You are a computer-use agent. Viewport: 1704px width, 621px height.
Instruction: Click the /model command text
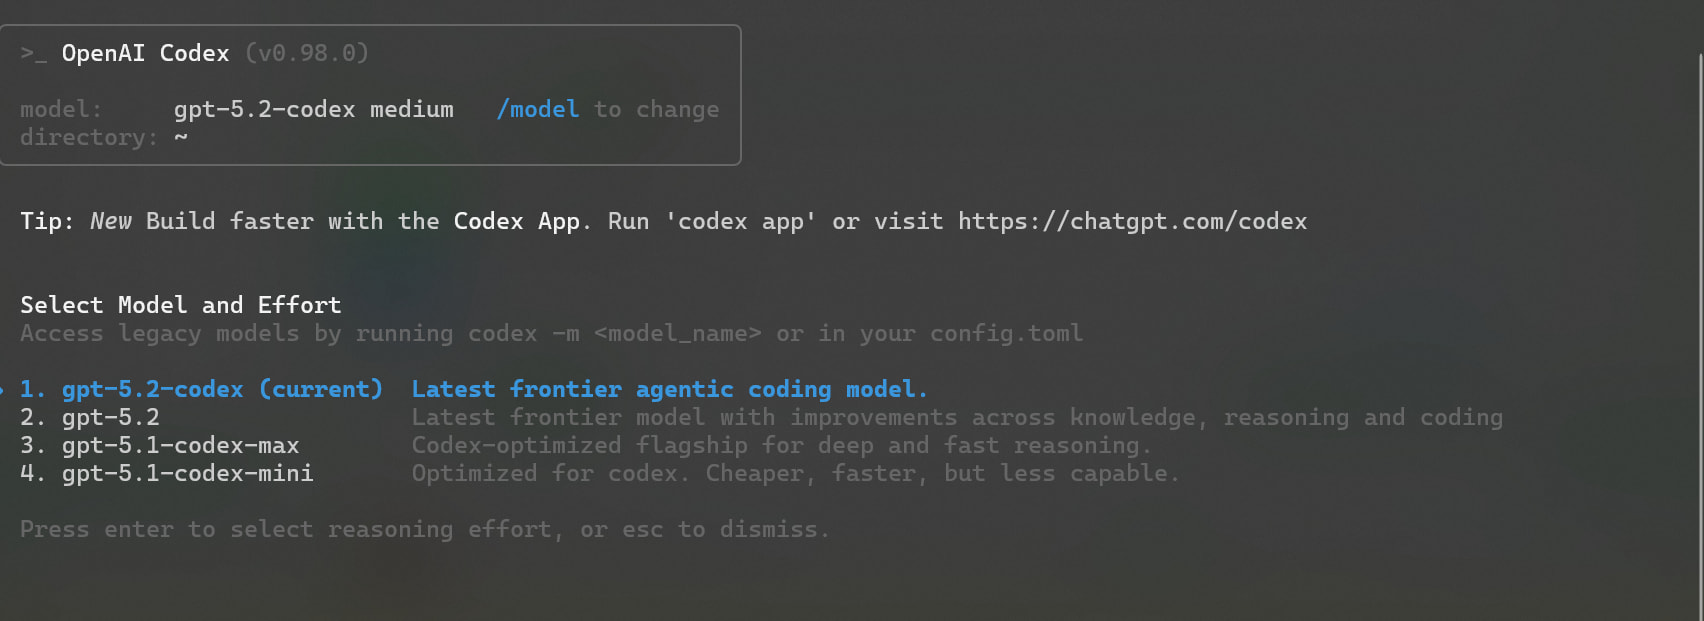click(537, 109)
